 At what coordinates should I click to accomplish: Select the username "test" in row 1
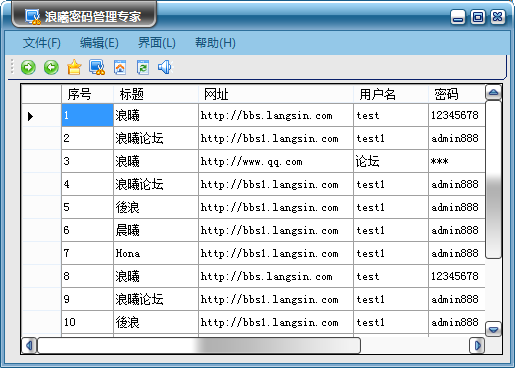(x=391, y=115)
